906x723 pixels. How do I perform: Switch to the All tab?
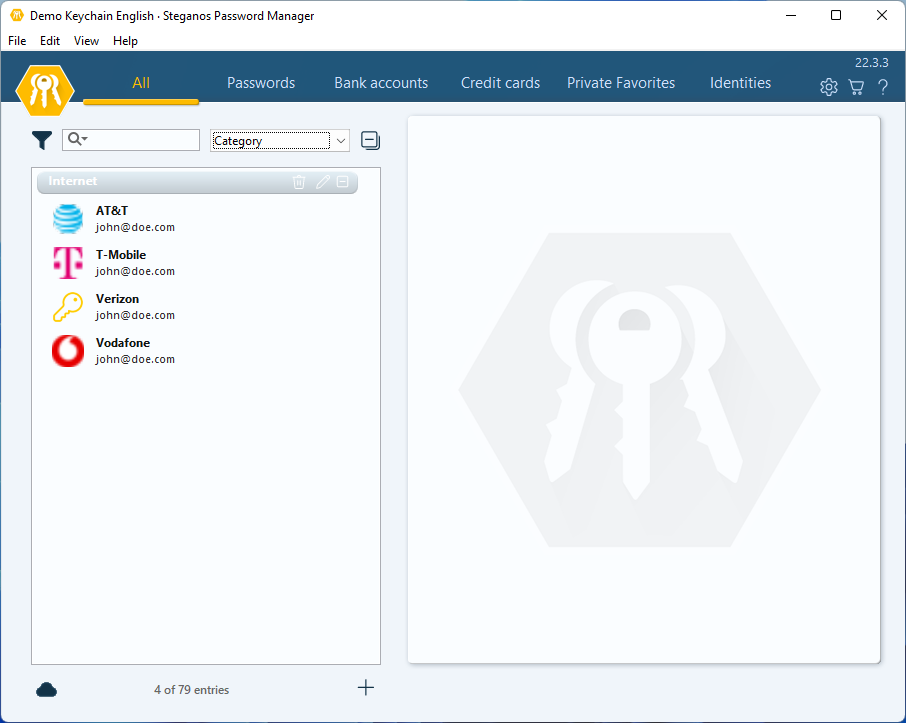pyautogui.click(x=141, y=83)
